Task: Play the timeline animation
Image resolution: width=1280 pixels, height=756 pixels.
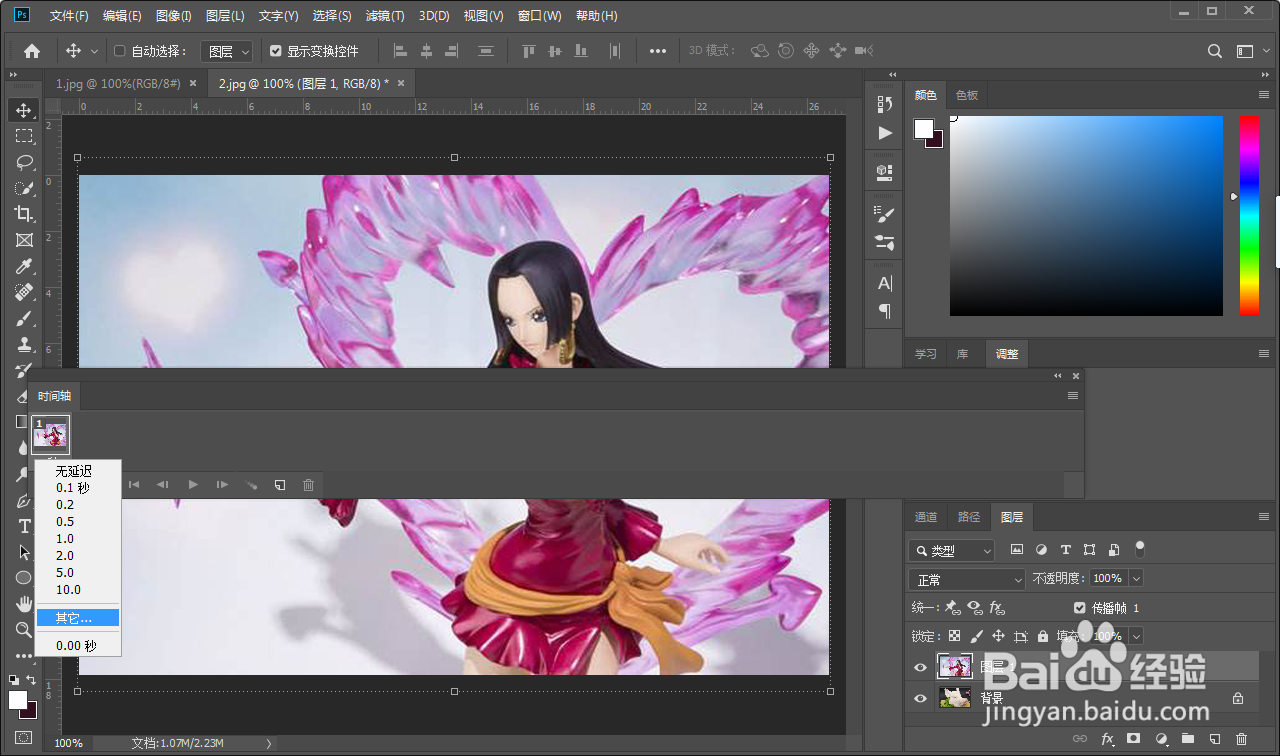Action: coord(193,485)
